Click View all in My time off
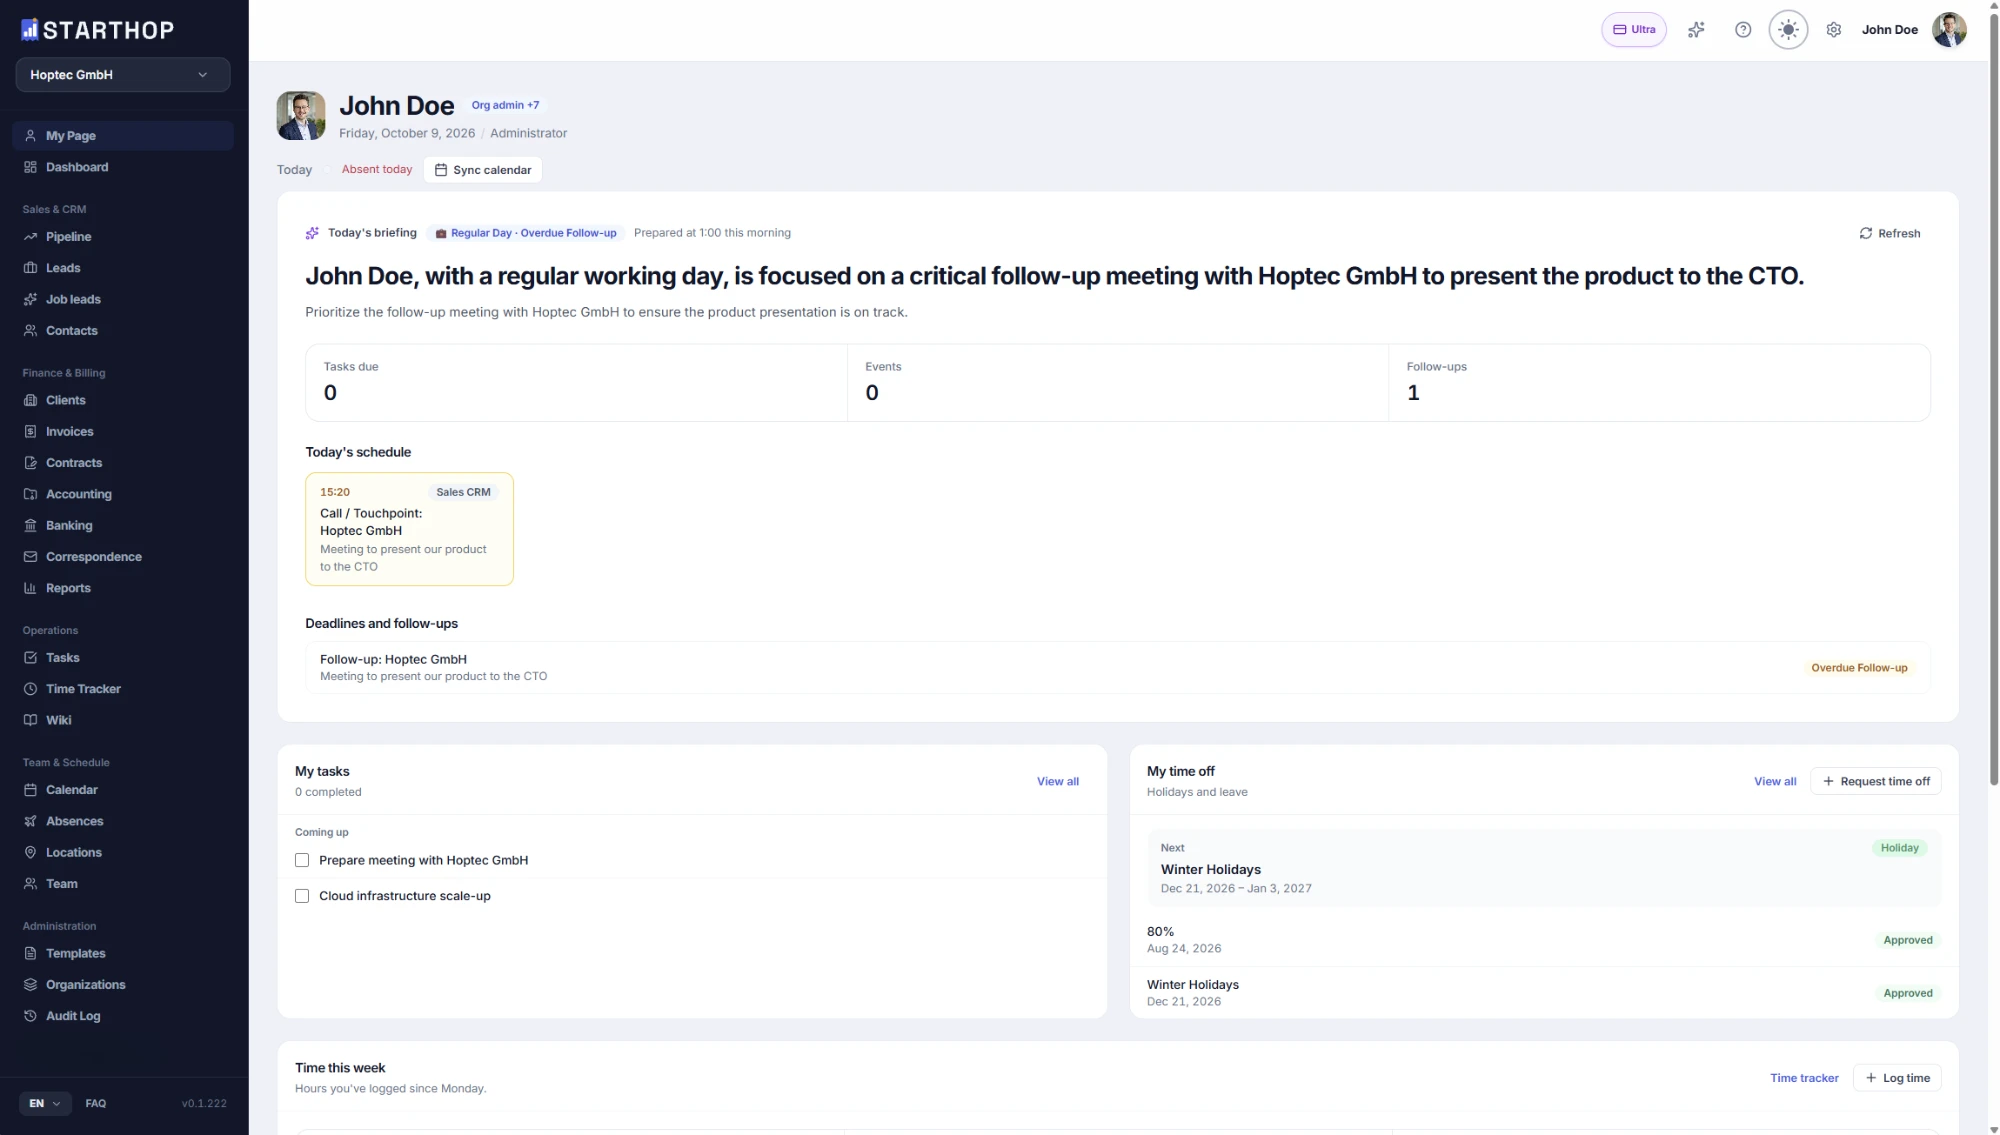2000x1135 pixels. point(1775,782)
